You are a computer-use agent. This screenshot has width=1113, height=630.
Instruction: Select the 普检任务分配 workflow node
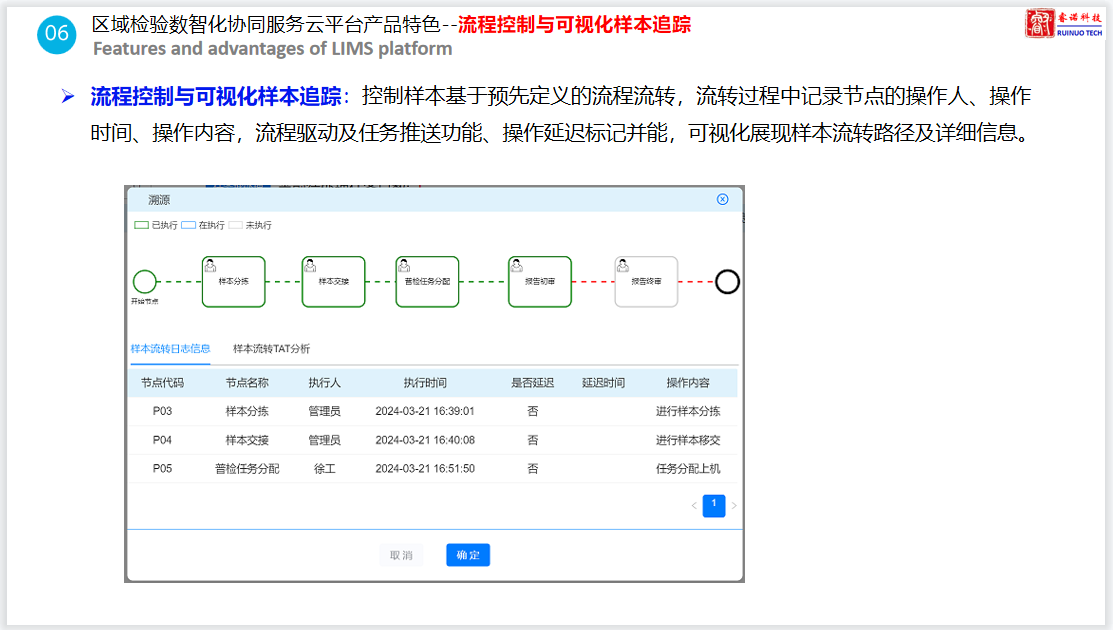(x=427, y=281)
